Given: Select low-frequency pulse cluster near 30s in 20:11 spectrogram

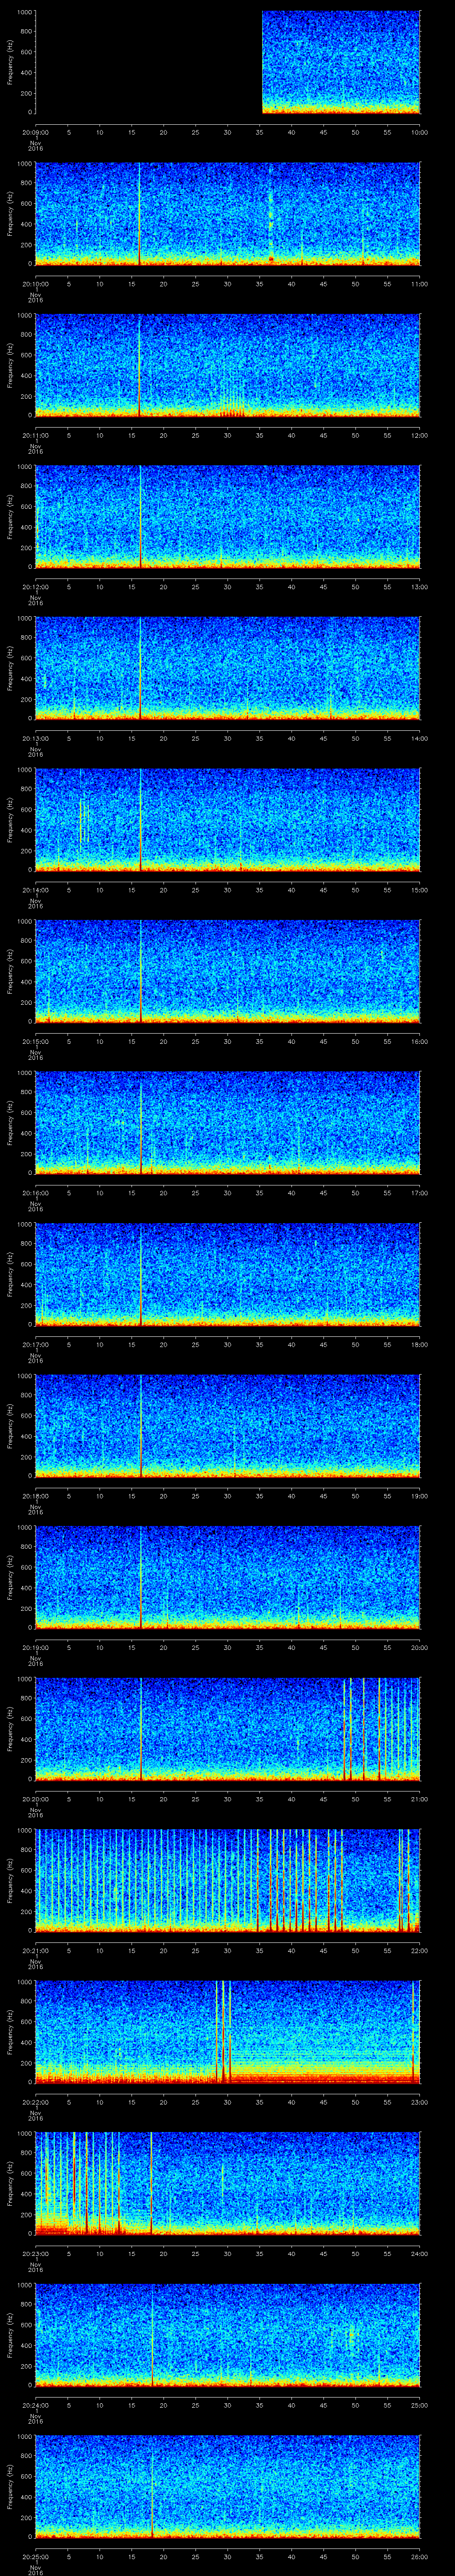Looking at the screenshot, I should click(x=231, y=407).
